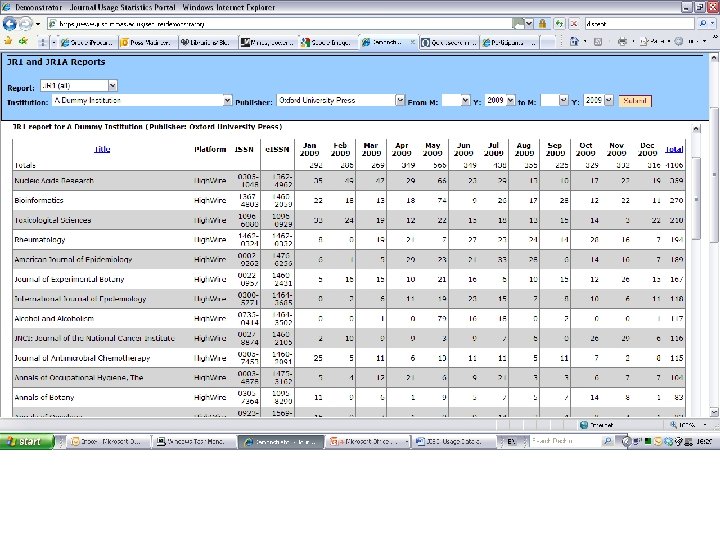Open the Windows Task Manager taskbar button
This screenshot has width=720, height=540.
click(x=195, y=442)
